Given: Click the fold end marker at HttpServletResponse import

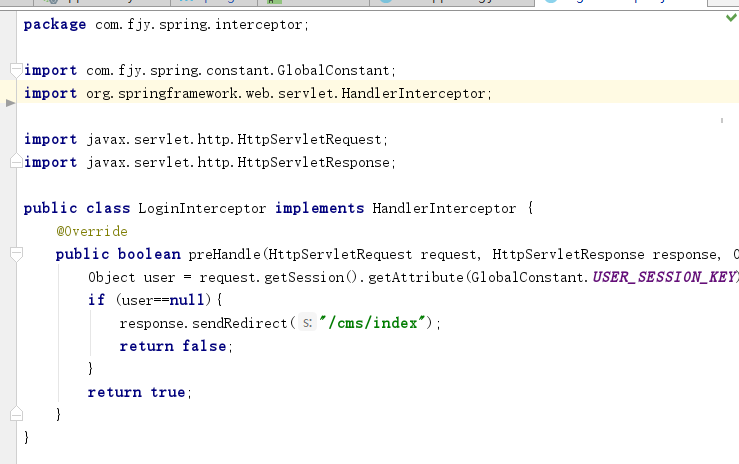Looking at the screenshot, I should click(14, 162).
